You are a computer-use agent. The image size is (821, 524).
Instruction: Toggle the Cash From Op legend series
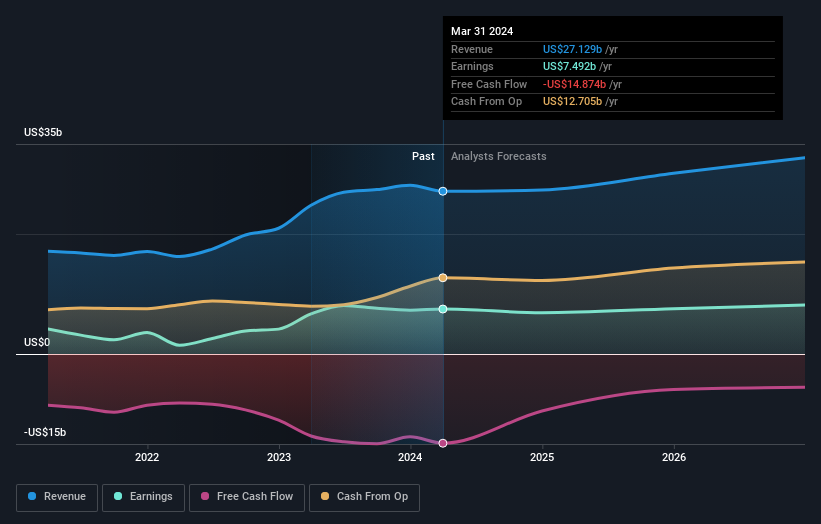[364, 497]
